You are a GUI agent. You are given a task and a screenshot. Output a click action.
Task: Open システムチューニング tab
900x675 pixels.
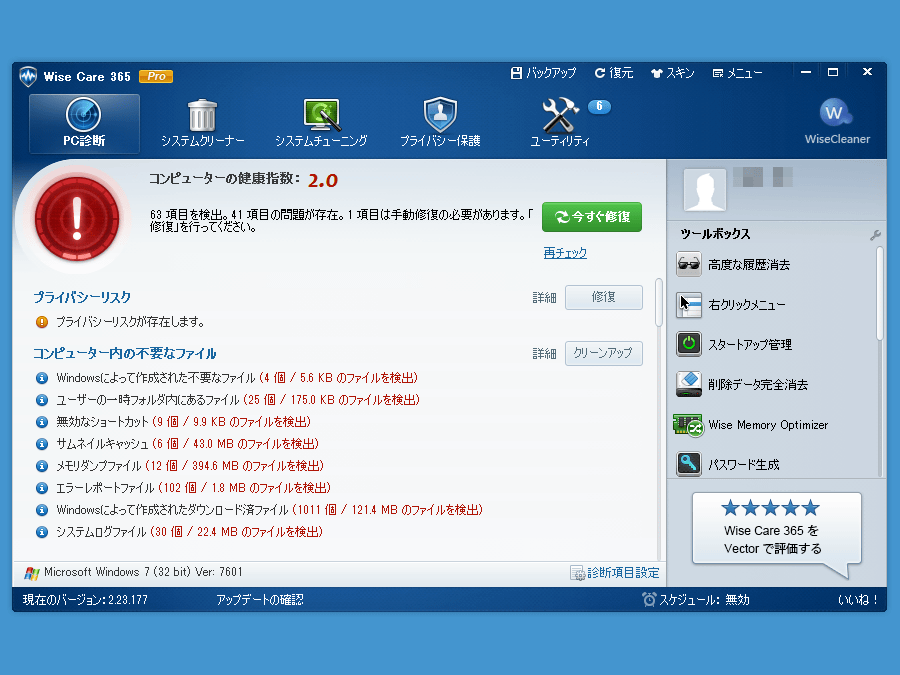pos(321,123)
